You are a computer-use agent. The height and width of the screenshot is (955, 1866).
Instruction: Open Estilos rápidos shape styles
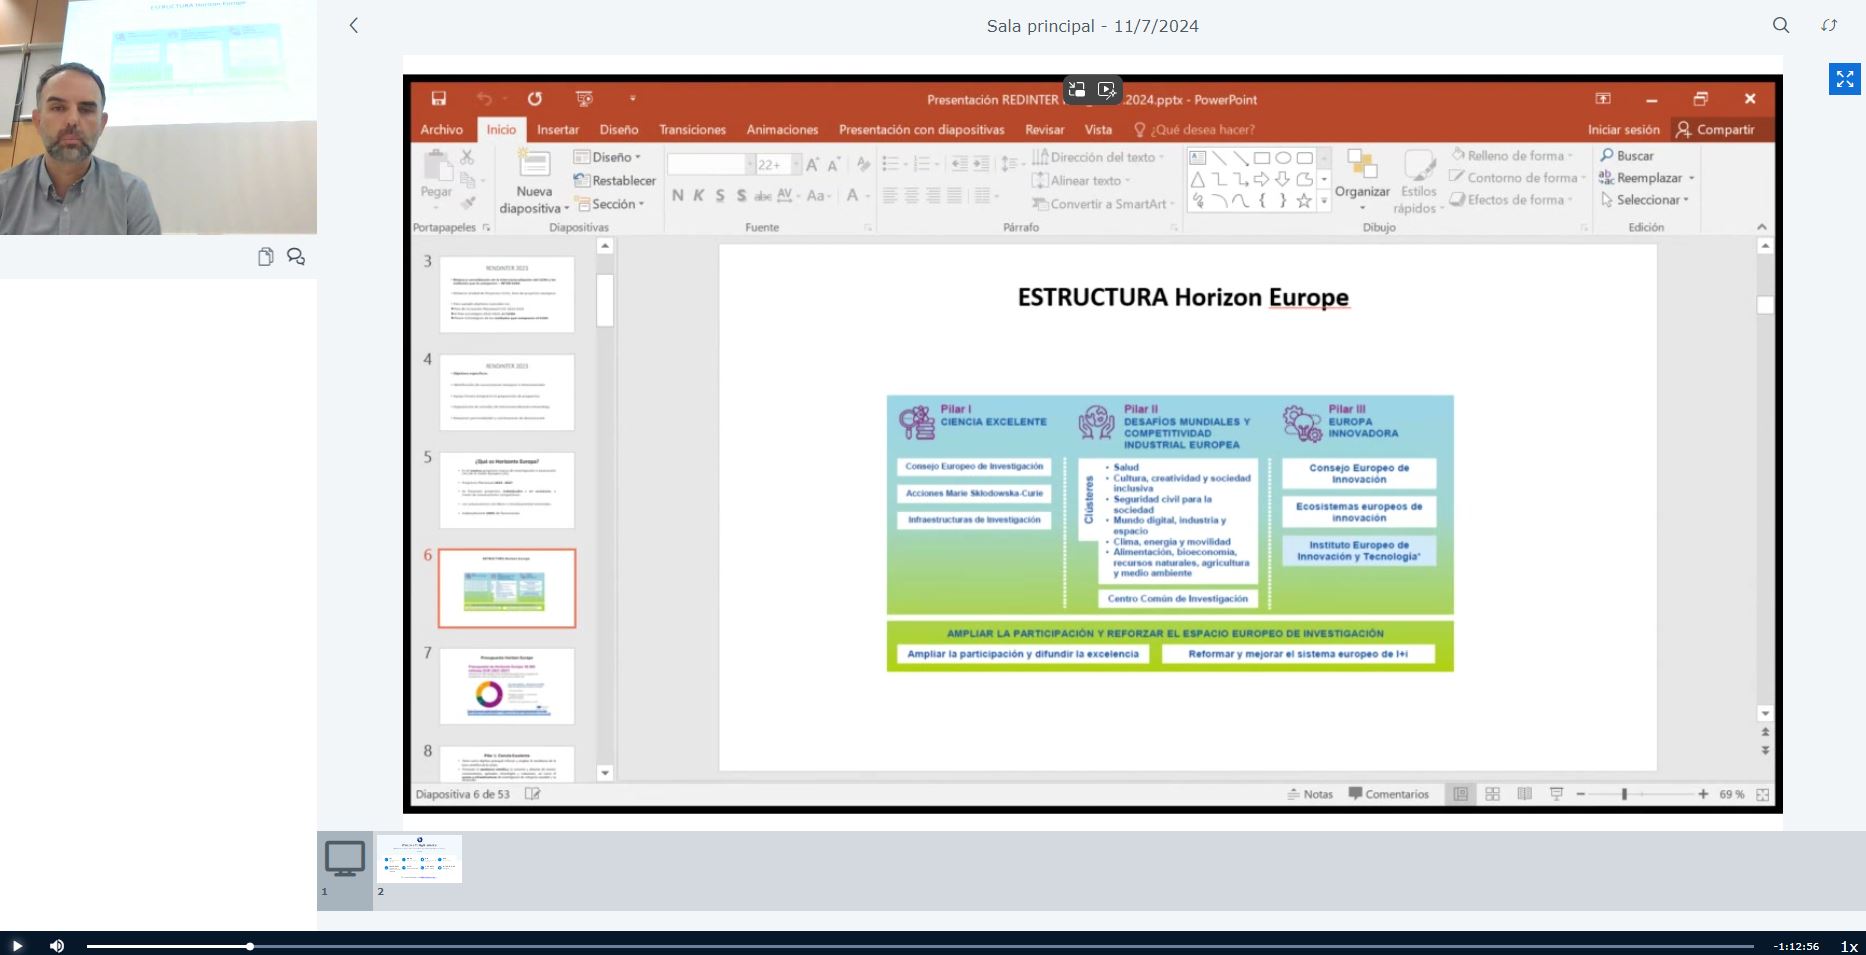coord(1418,180)
